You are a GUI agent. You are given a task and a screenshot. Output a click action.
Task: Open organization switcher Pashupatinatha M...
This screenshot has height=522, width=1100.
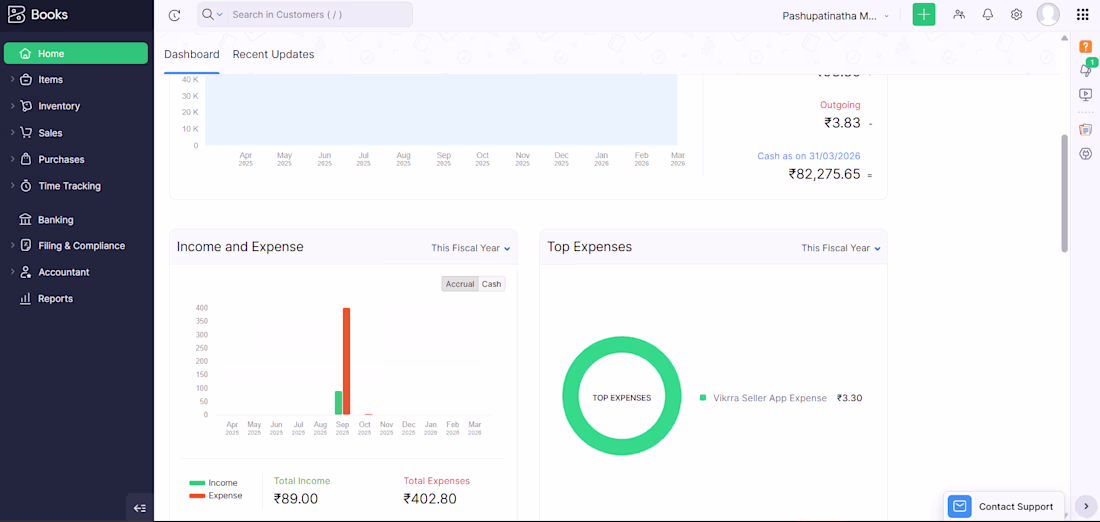(836, 15)
